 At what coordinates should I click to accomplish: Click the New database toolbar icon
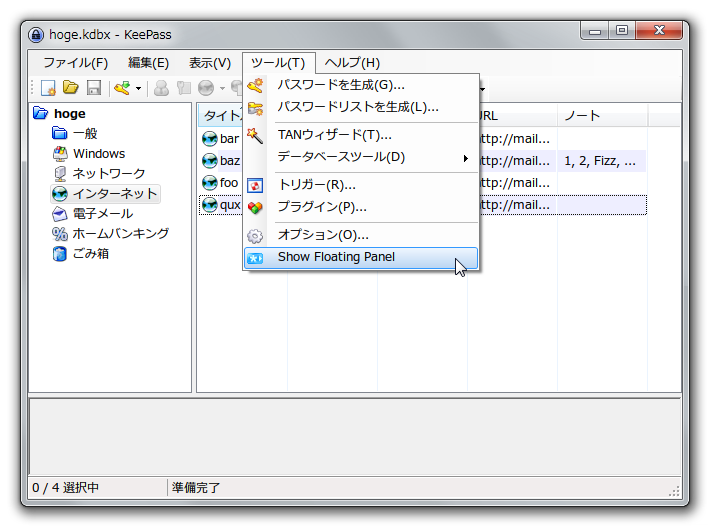[48, 87]
